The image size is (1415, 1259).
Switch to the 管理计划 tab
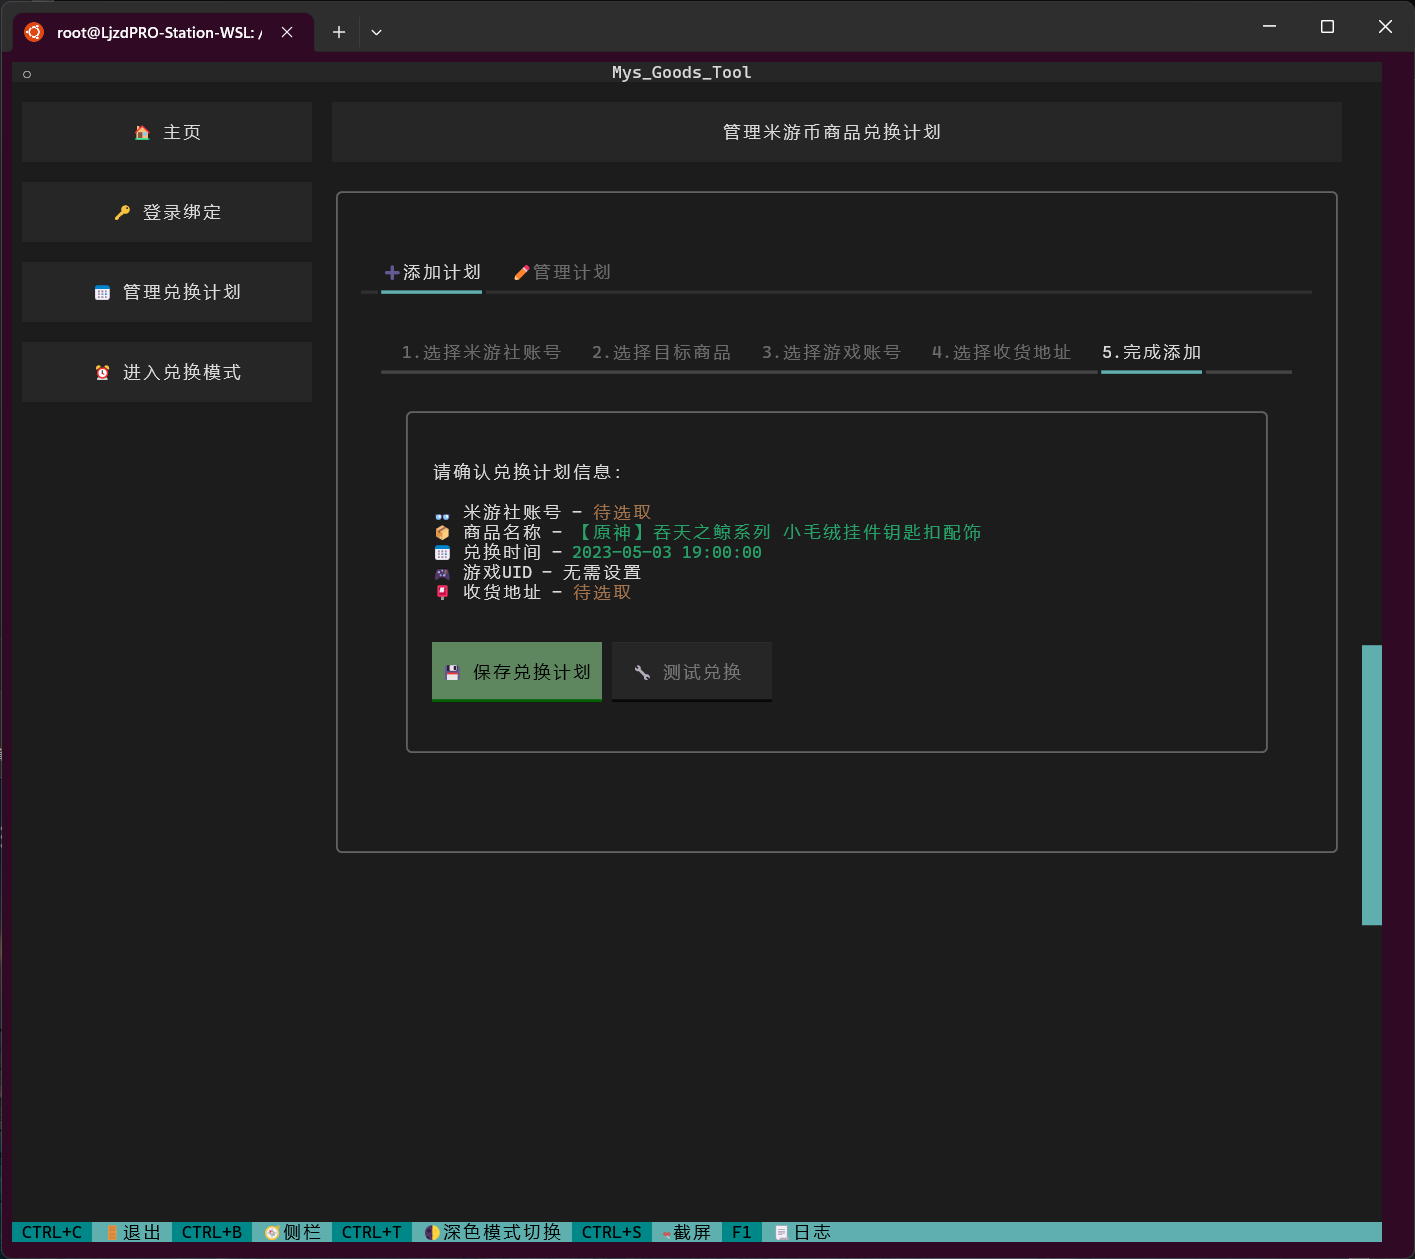[570, 271]
